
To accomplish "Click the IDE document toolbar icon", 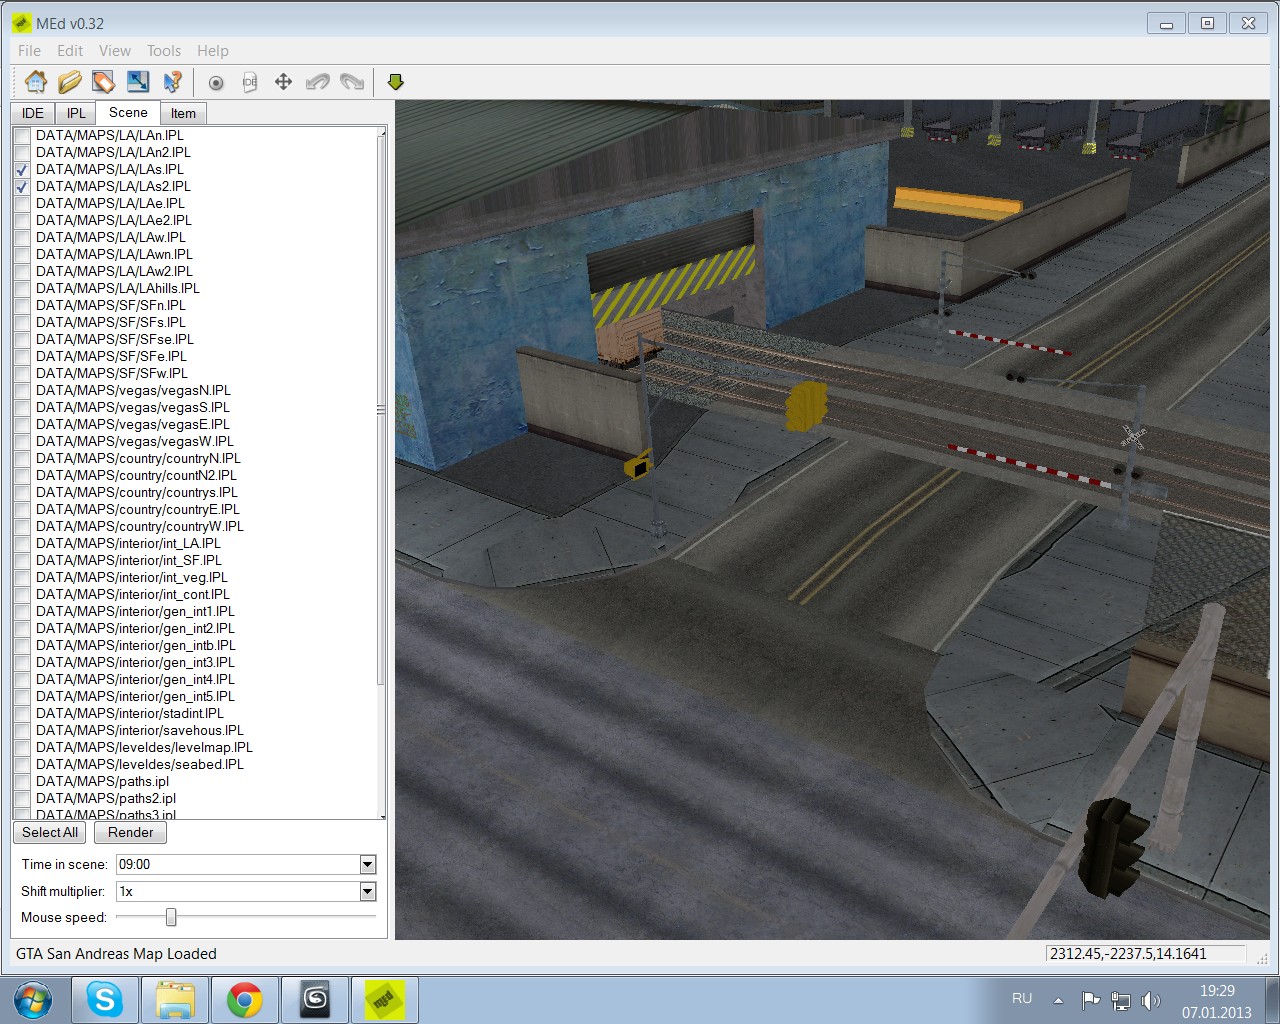I will click(x=250, y=82).
